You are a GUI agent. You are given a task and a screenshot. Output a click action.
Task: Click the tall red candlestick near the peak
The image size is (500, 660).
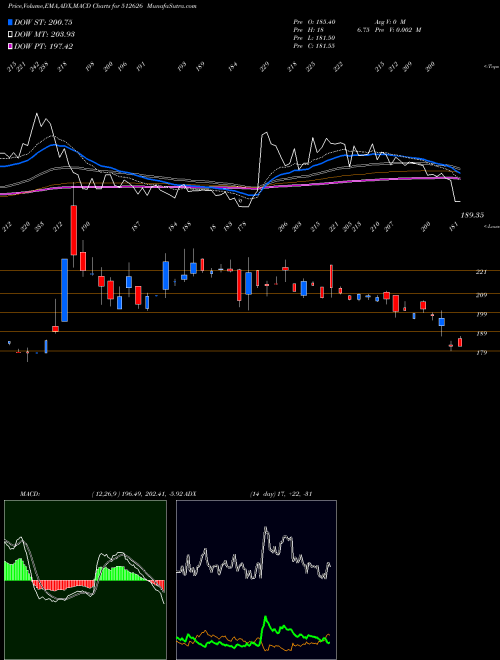[x=74, y=230]
